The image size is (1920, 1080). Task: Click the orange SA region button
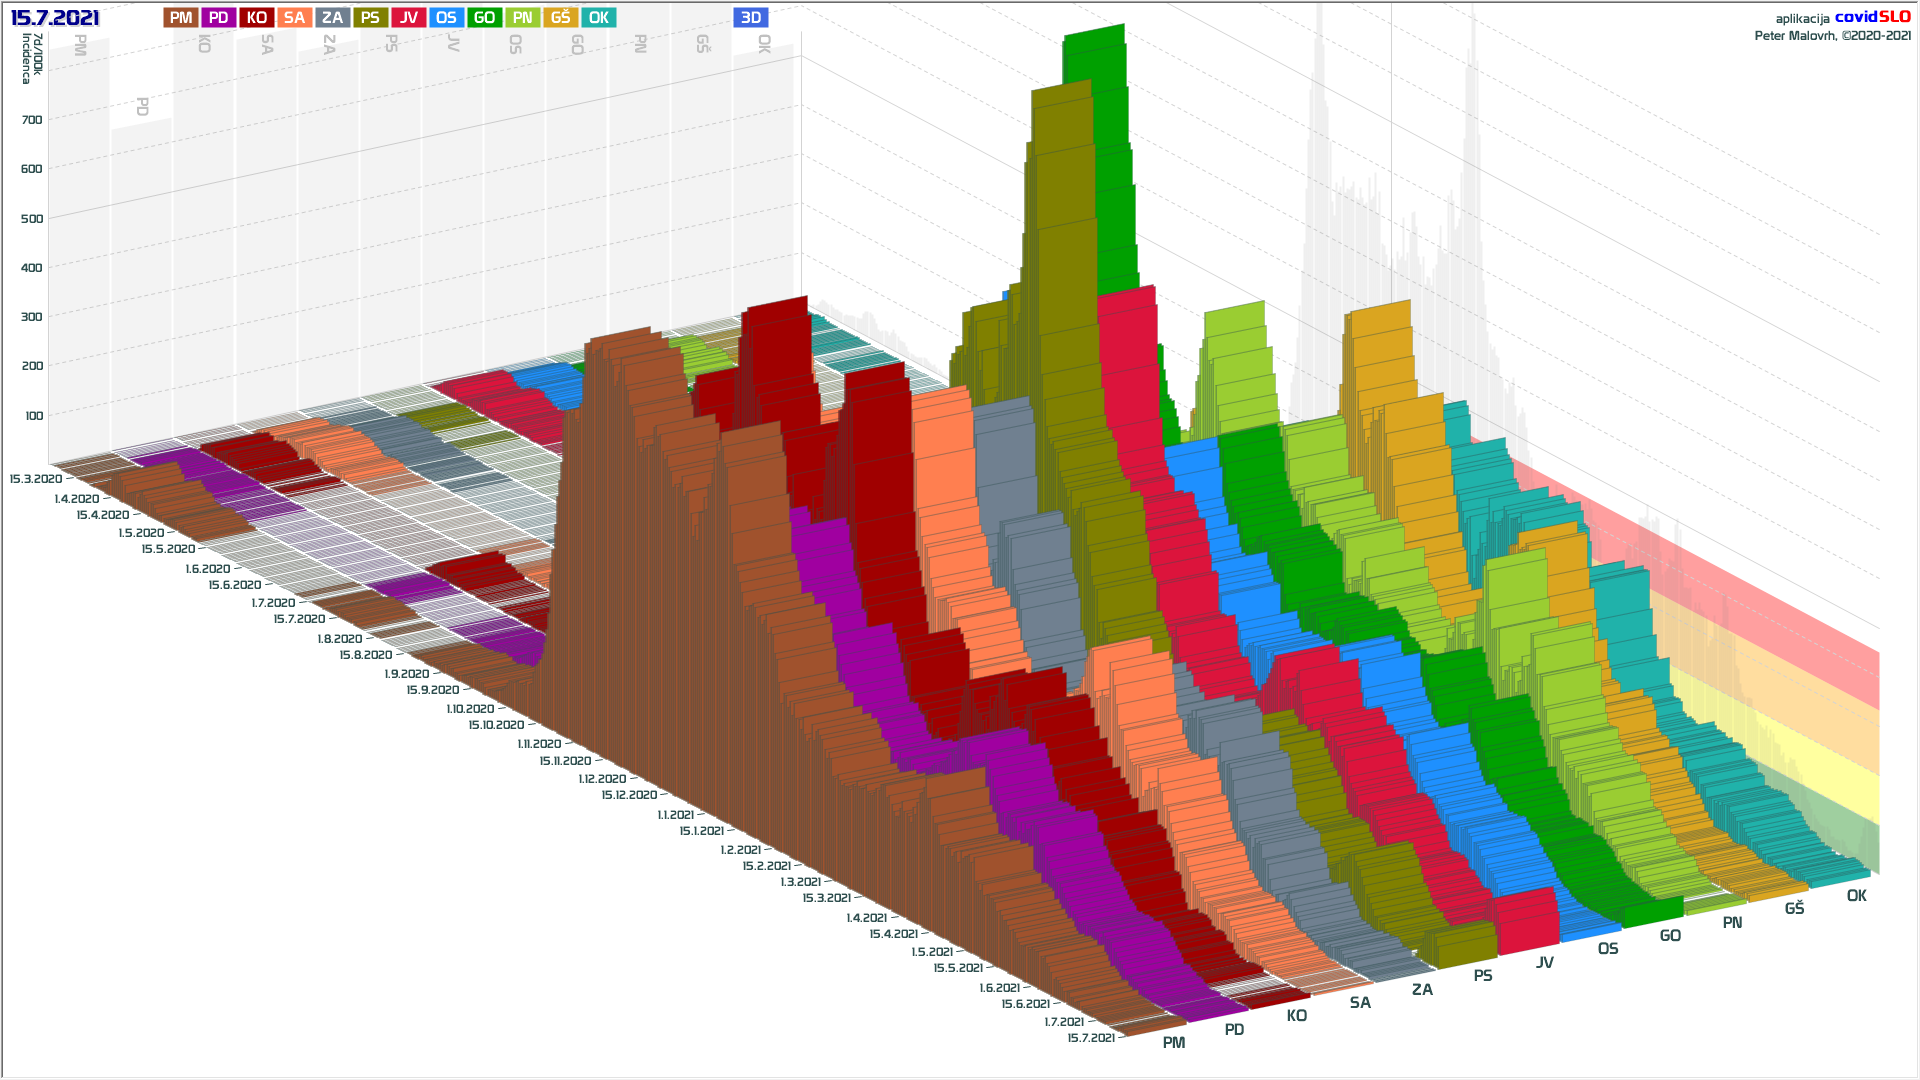click(x=294, y=18)
